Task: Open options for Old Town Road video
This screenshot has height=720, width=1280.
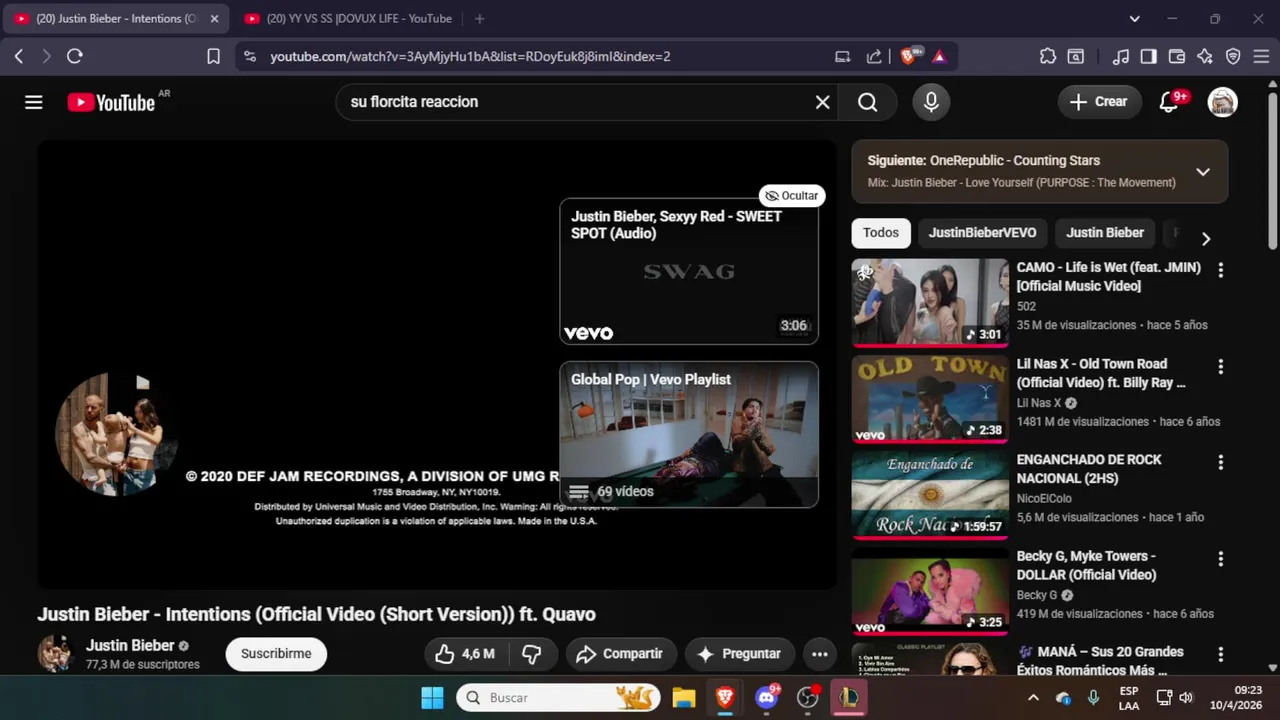Action: click(x=1220, y=366)
